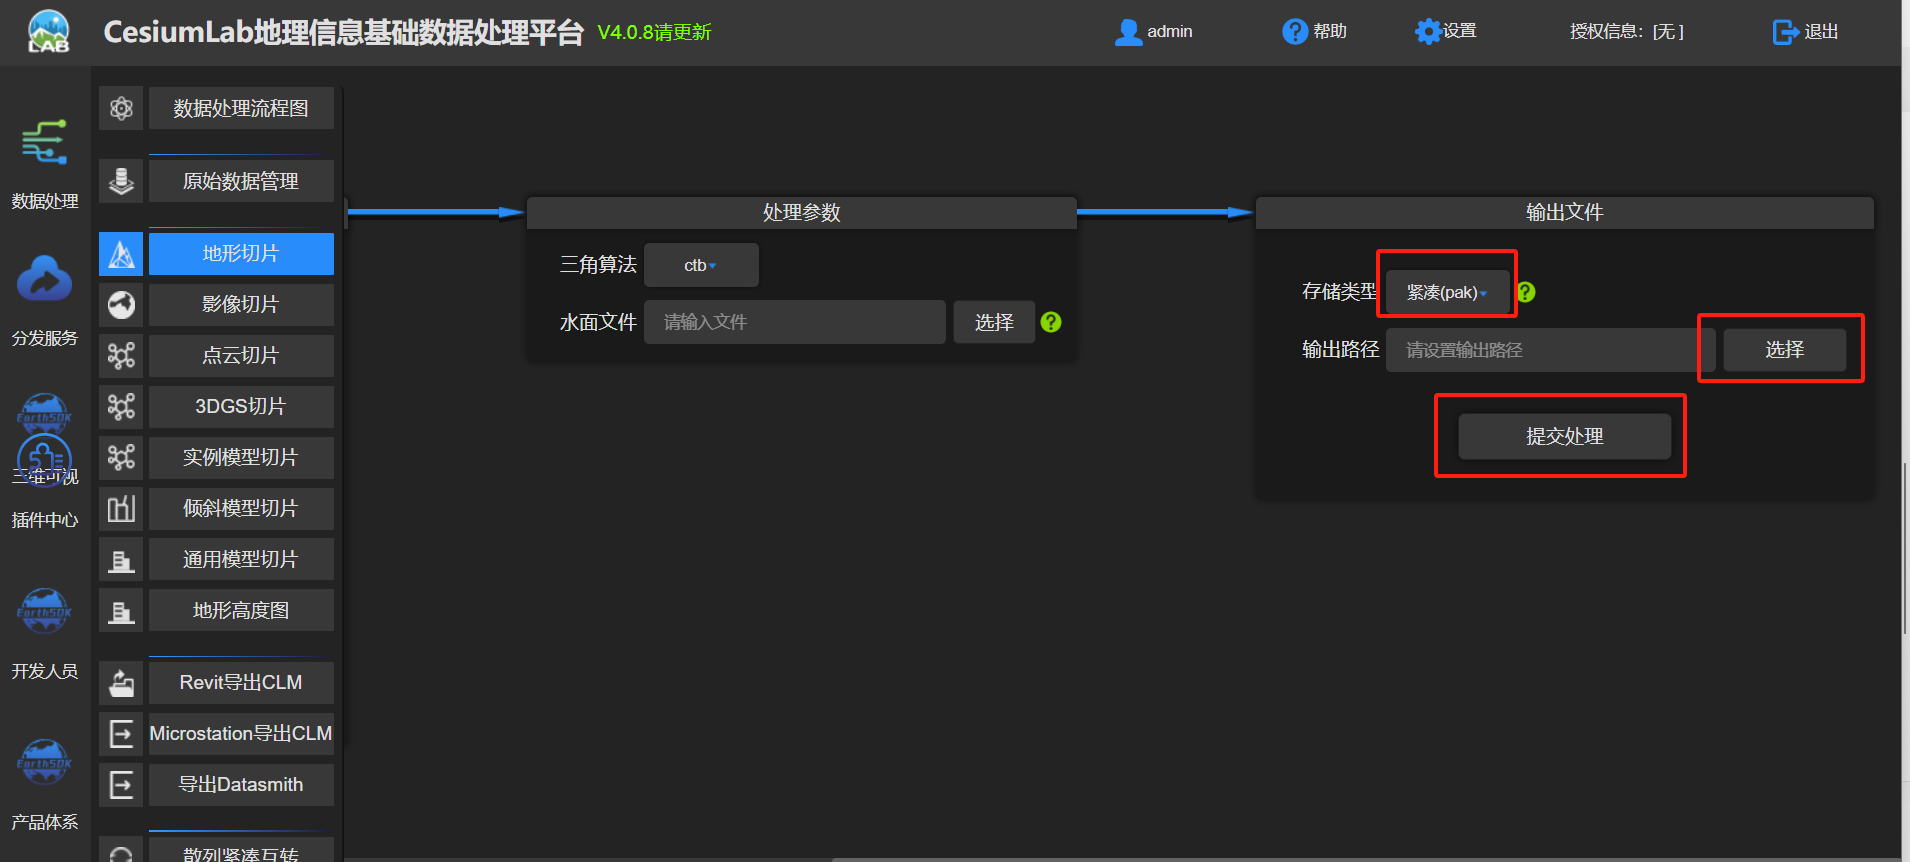Click the icon beside 实例模型切片
The height and width of the screenshot is (862, 1910).
point(121,458)
